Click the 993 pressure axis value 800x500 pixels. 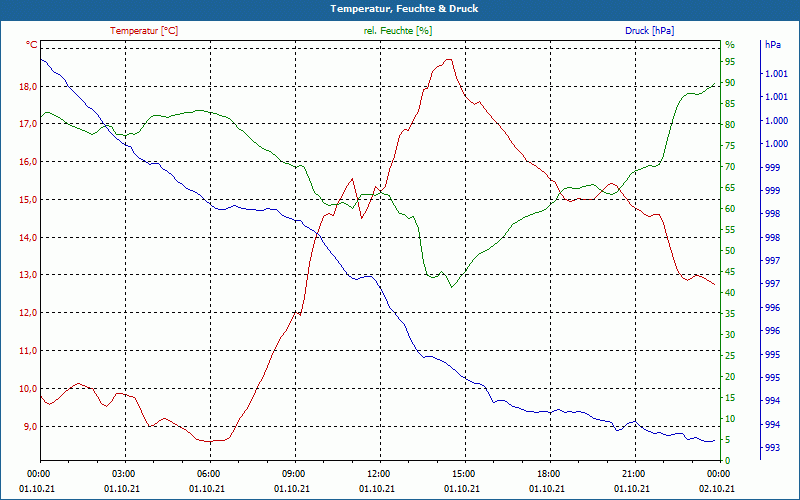click(771, 448)
